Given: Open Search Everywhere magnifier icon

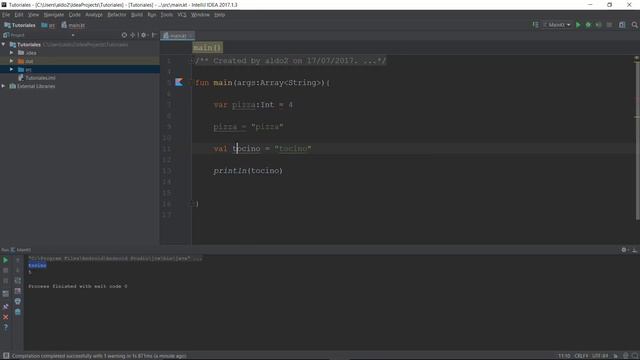Looking at the screenshot, I should tap(635, 25).
